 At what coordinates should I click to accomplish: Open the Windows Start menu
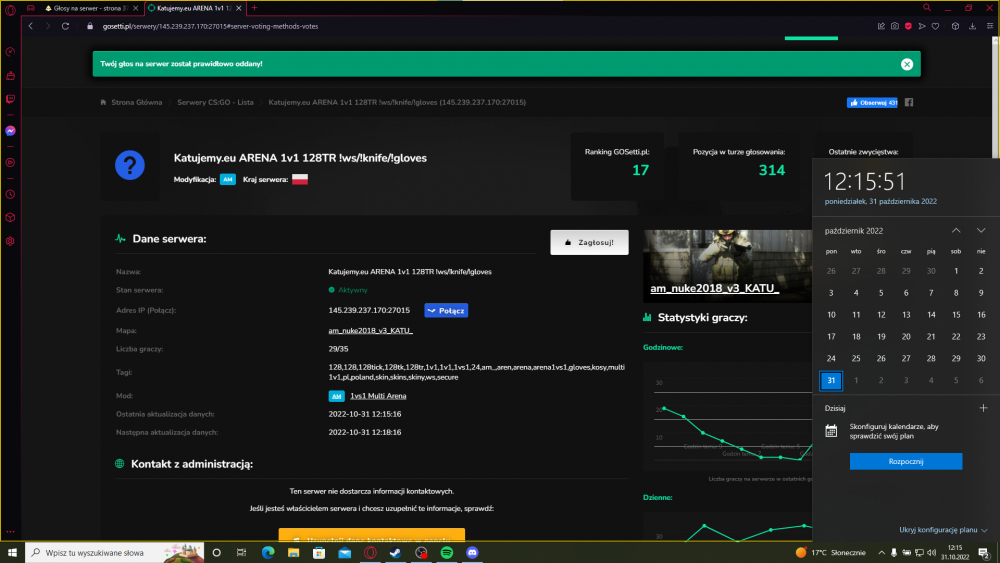pyautogui.click(x=12, y=552)
